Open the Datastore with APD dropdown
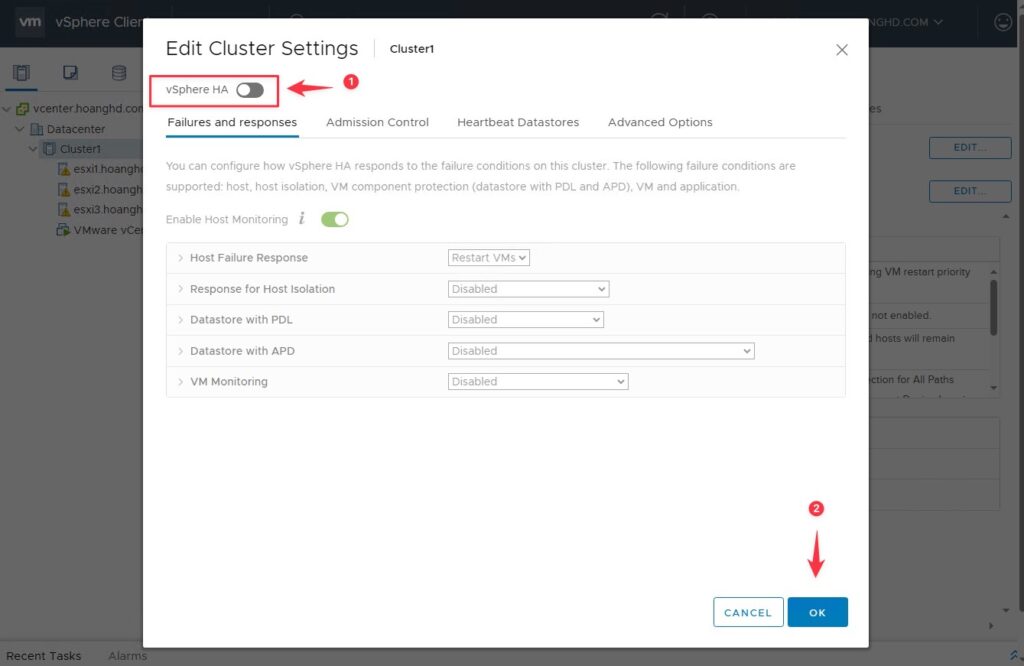 (601, 351)
